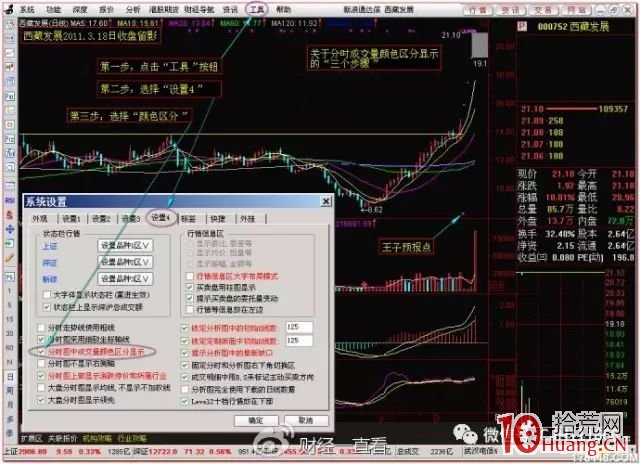Switch to 1-minute period in left toolbar
Image resolution: width=640 pixels, height=464 pixels.
10,291
